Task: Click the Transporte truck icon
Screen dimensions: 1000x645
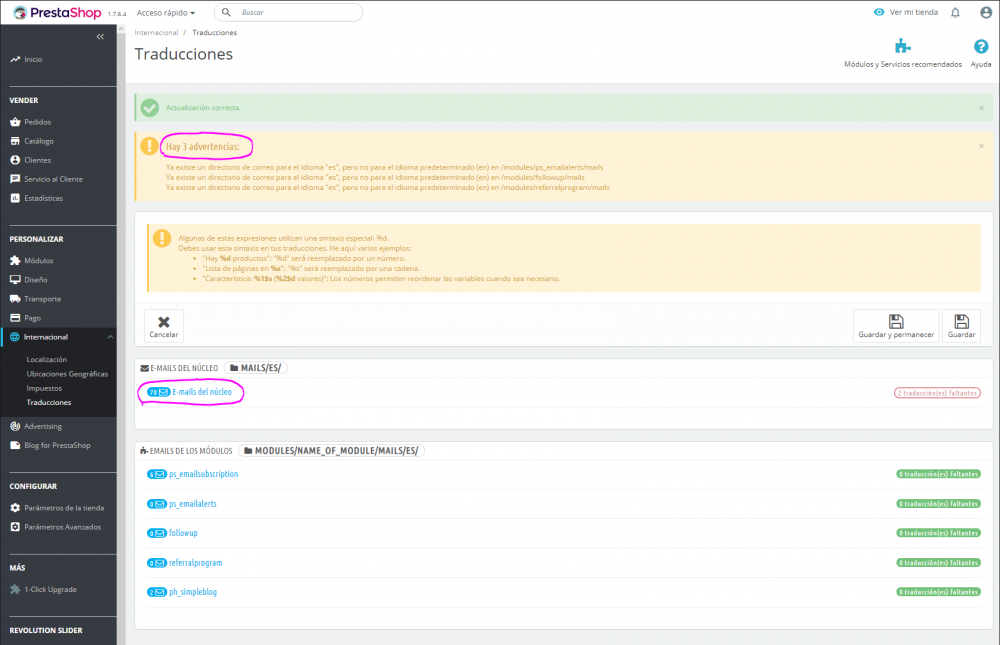Action: (x=15, y=299)
